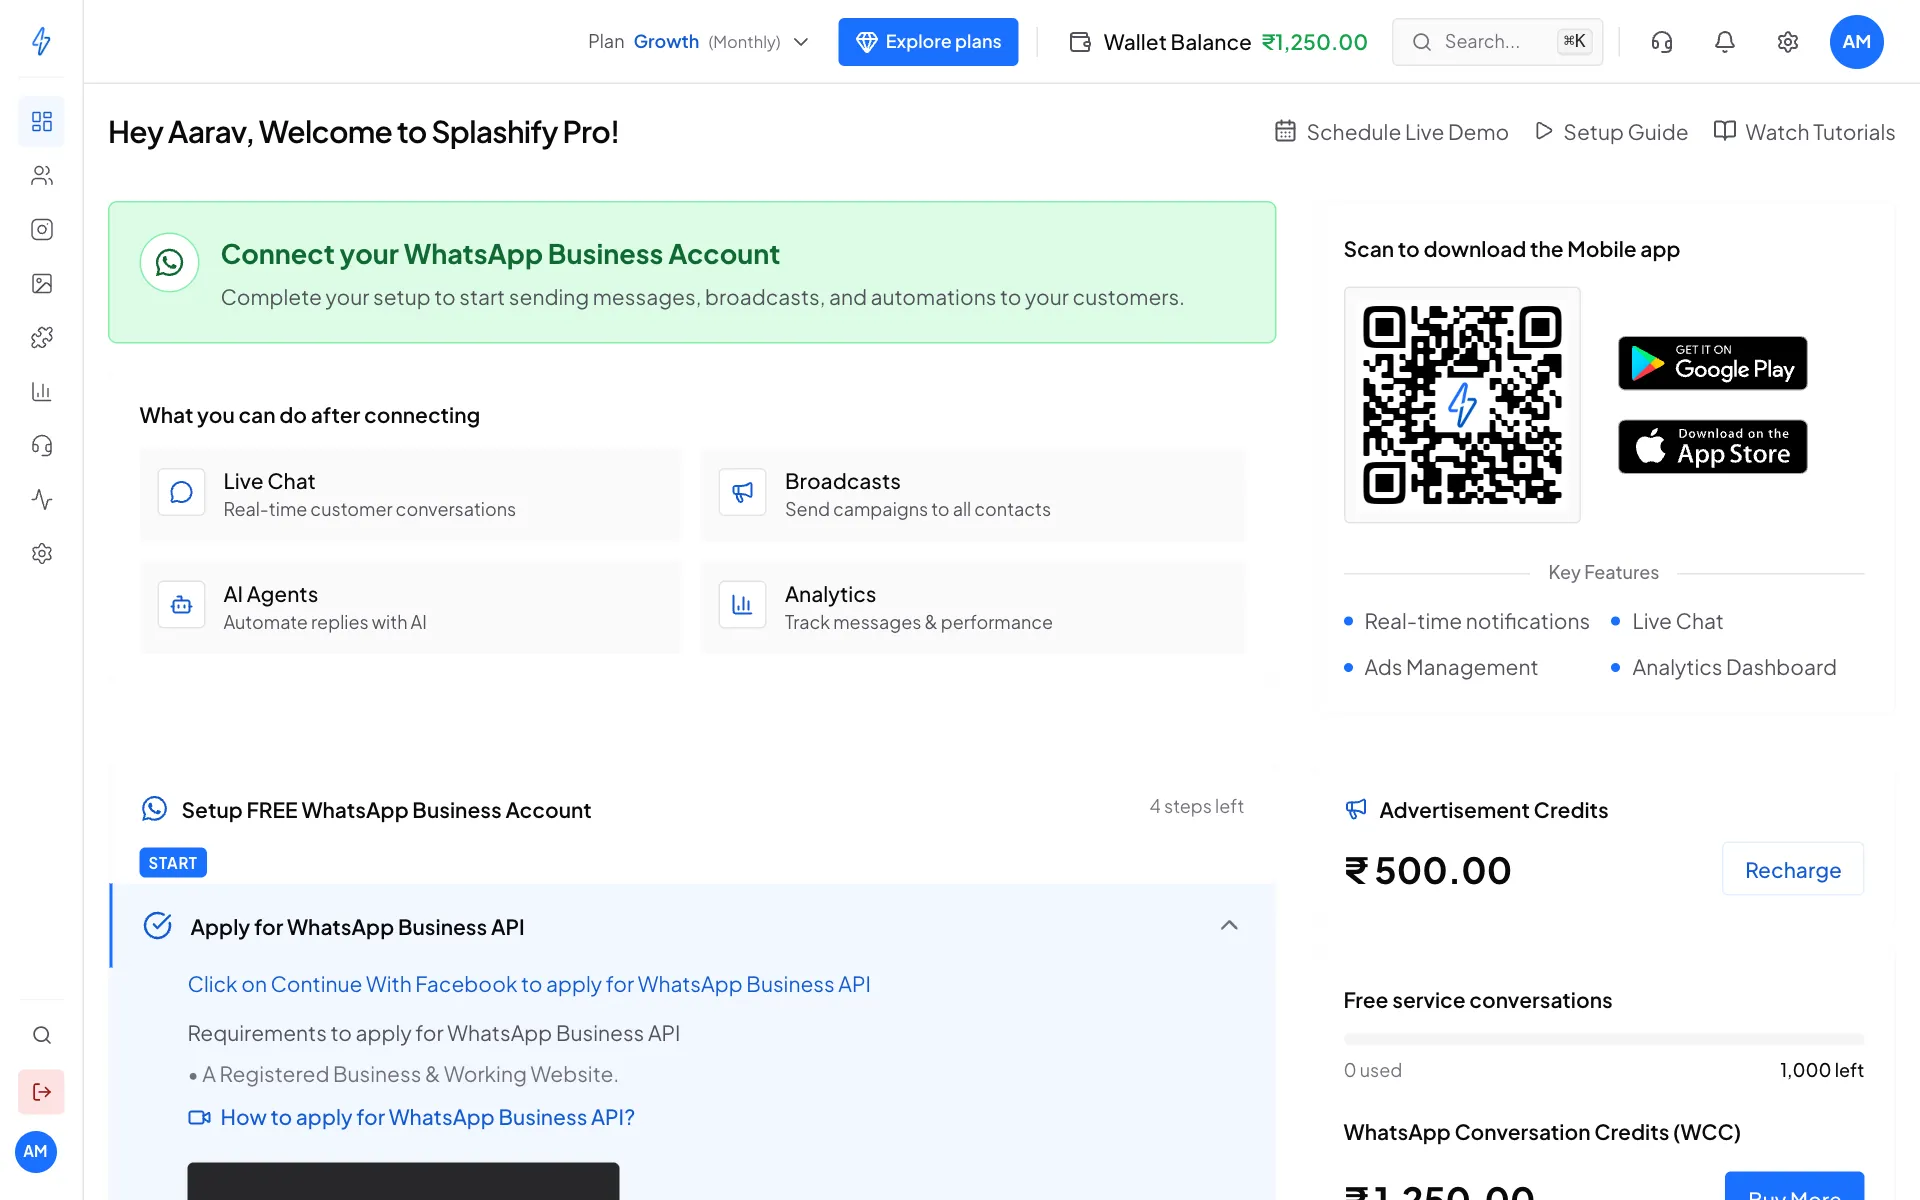Viewport: 1920px width, 1200px height.
Task: Open the Instagram icon in sidebar
Action: pyautogui.click(x=41, y=229)
